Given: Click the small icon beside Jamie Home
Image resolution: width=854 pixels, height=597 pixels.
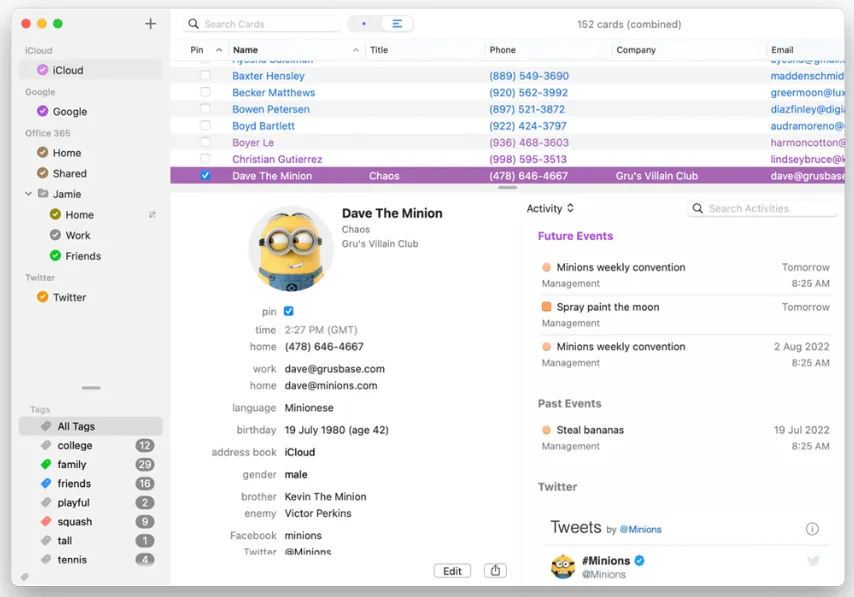Looking at the screenshot, I should coord(152,215).
